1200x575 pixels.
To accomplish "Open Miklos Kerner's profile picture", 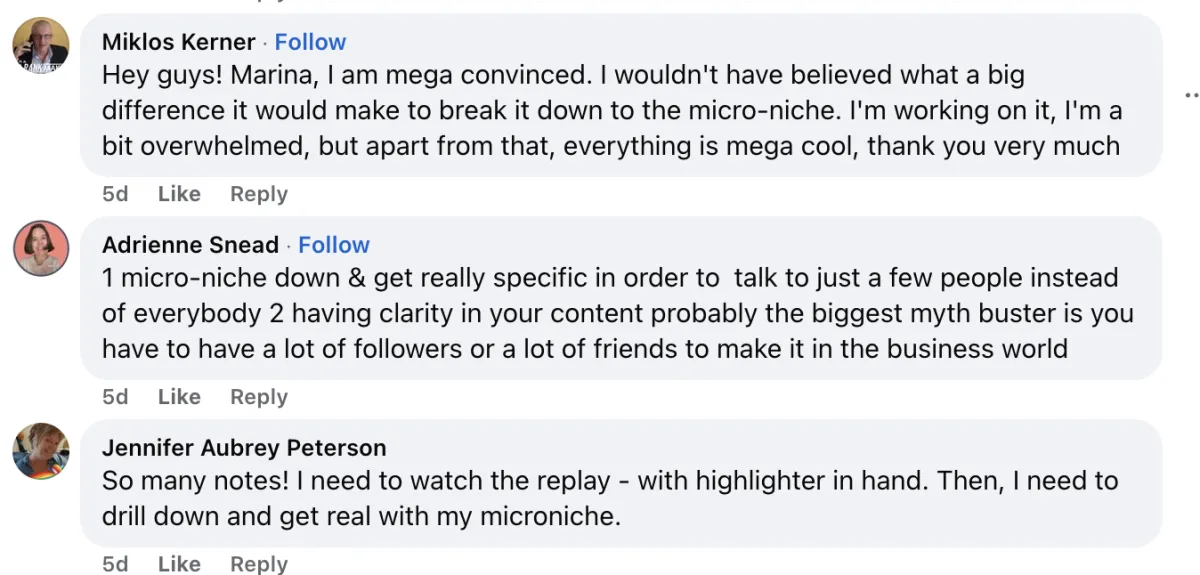I will point(41,44).
